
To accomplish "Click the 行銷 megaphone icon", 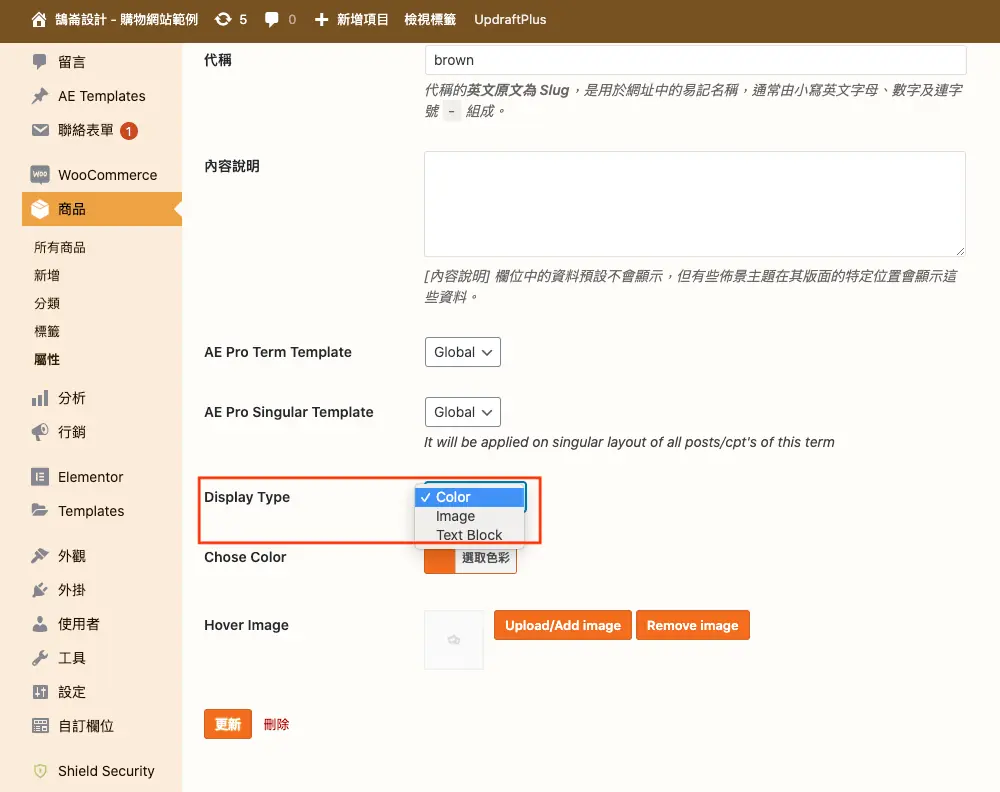I will click(x=40, y=432).
